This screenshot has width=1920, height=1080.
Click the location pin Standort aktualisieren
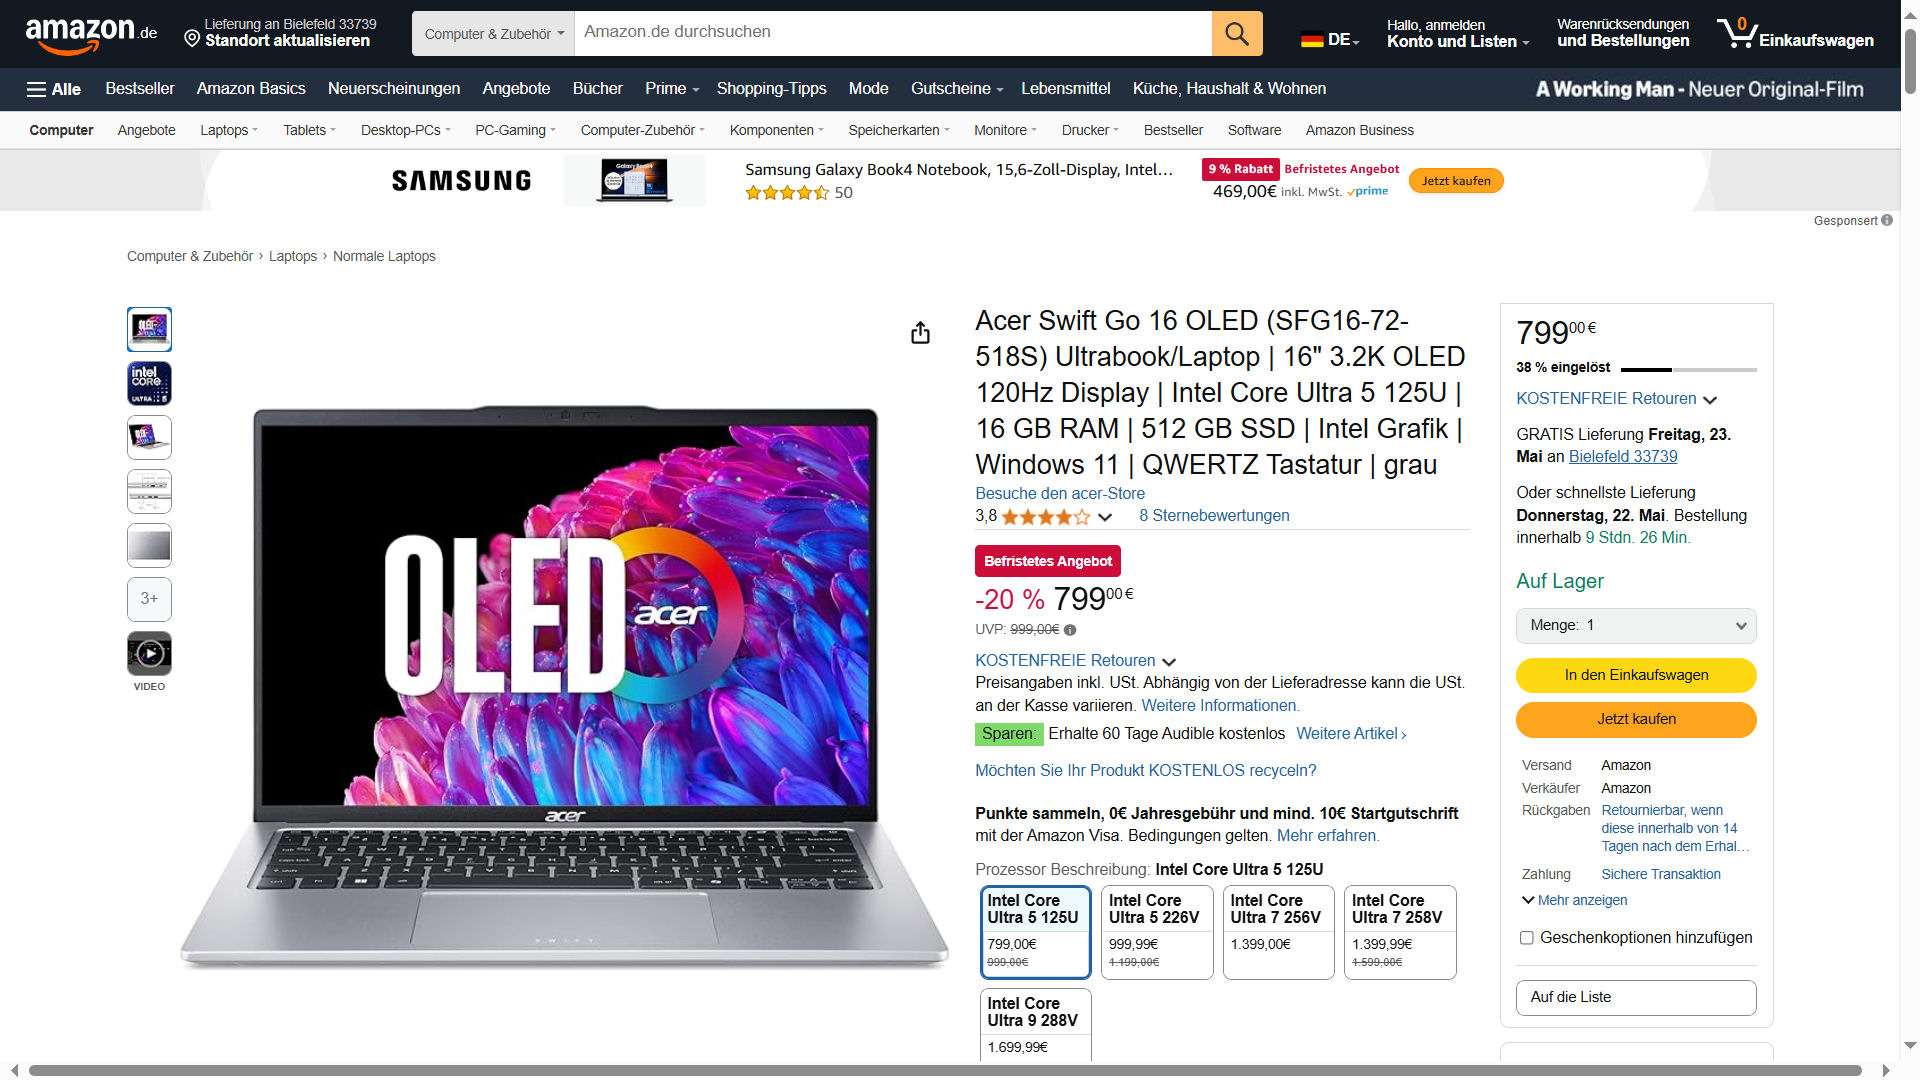(280, 33)
